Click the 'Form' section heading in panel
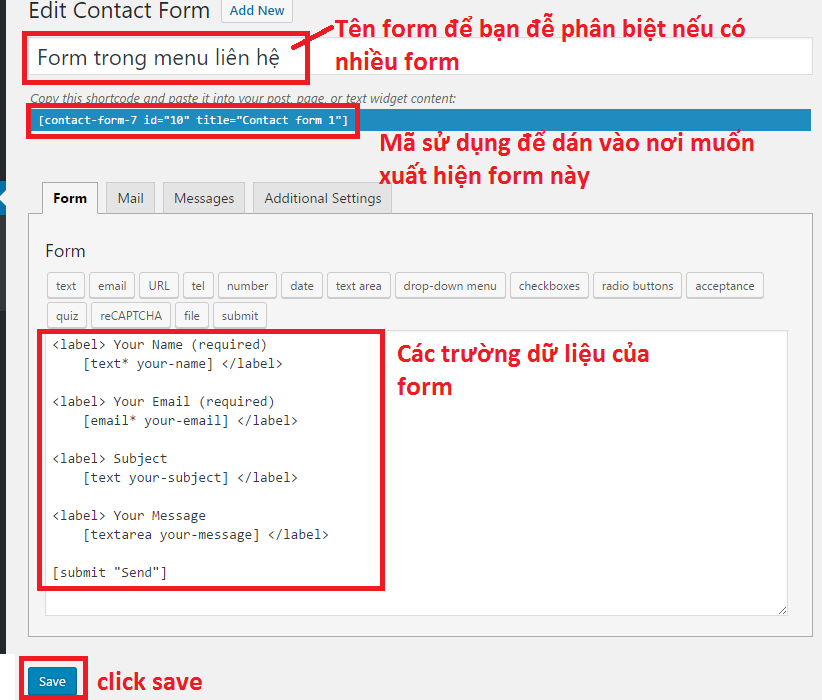 point(65,251)
